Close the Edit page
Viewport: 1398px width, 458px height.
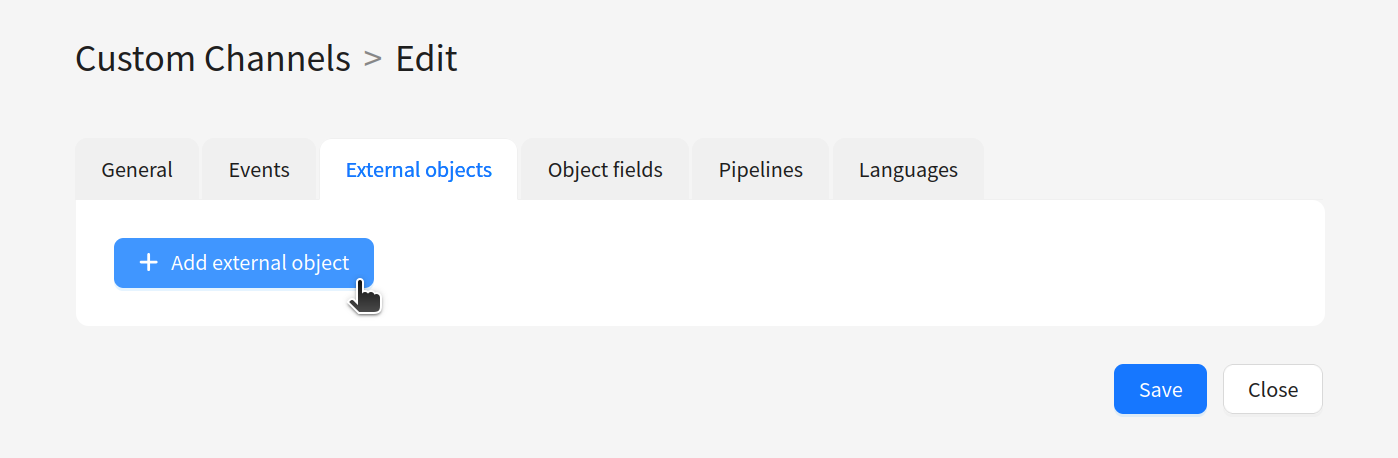pyautogui.click(x=1273, y=389)
